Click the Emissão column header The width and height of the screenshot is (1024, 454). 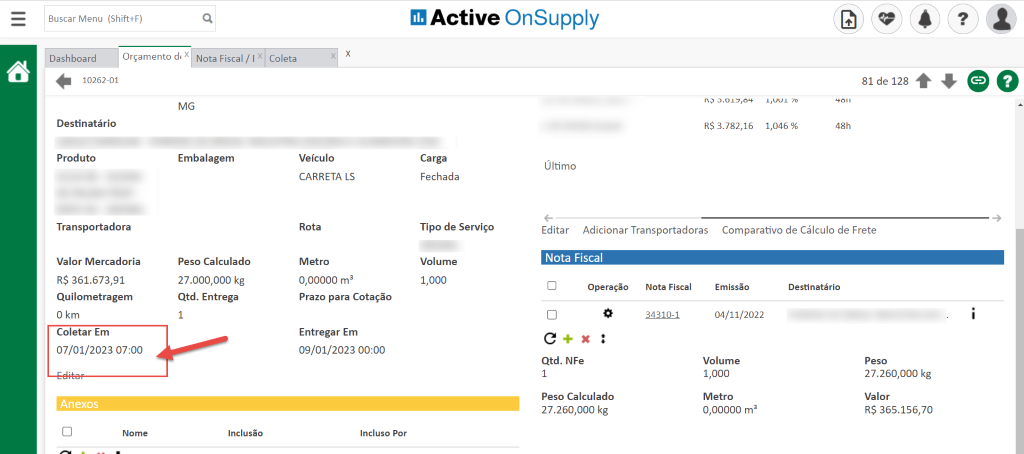point(731,287)
